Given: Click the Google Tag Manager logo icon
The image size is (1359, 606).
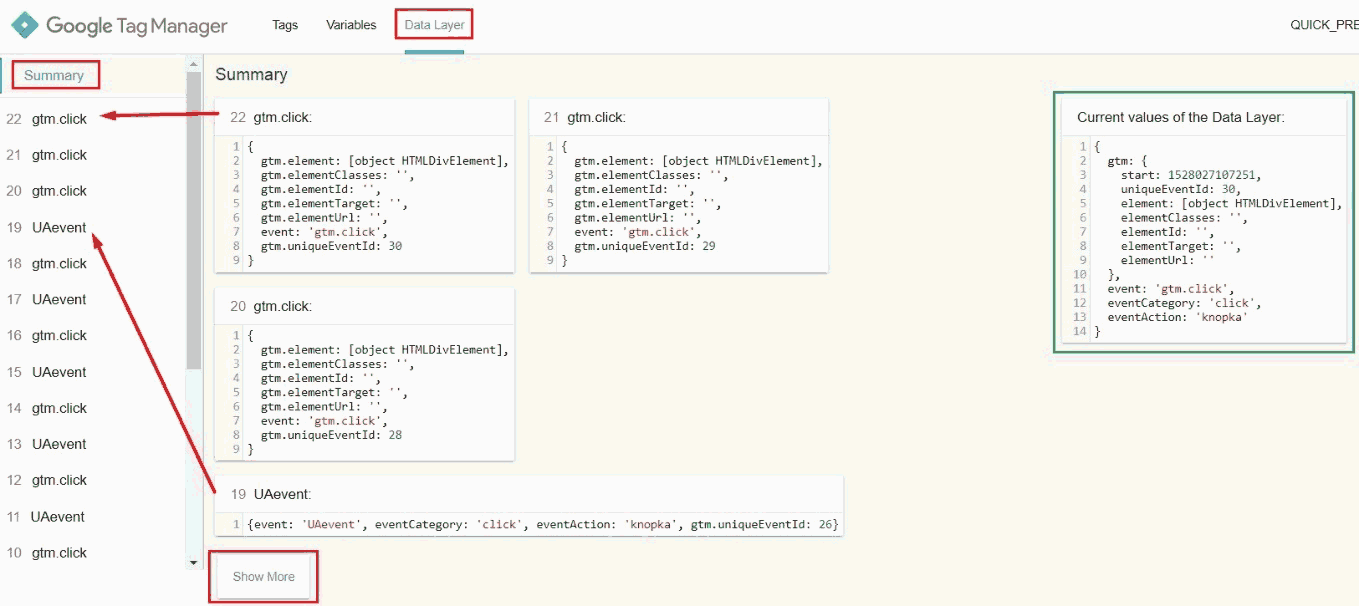Looking at the screenshot, I should click(x=26, y=25).
